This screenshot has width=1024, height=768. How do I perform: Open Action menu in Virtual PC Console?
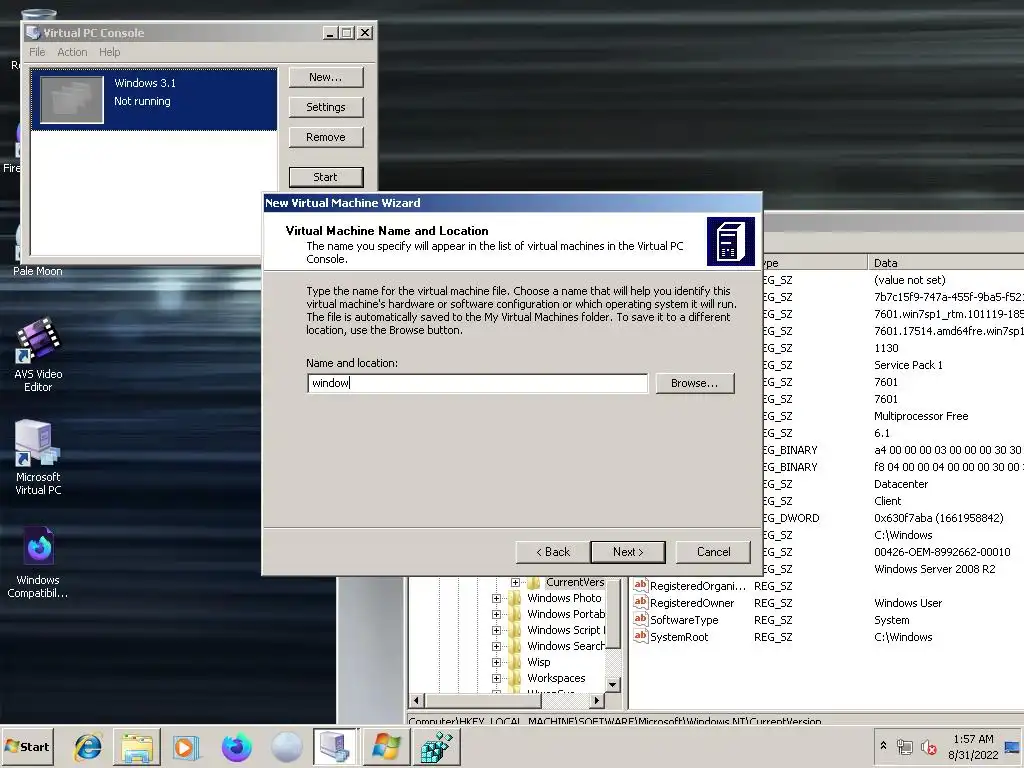(x=72, y=52)
